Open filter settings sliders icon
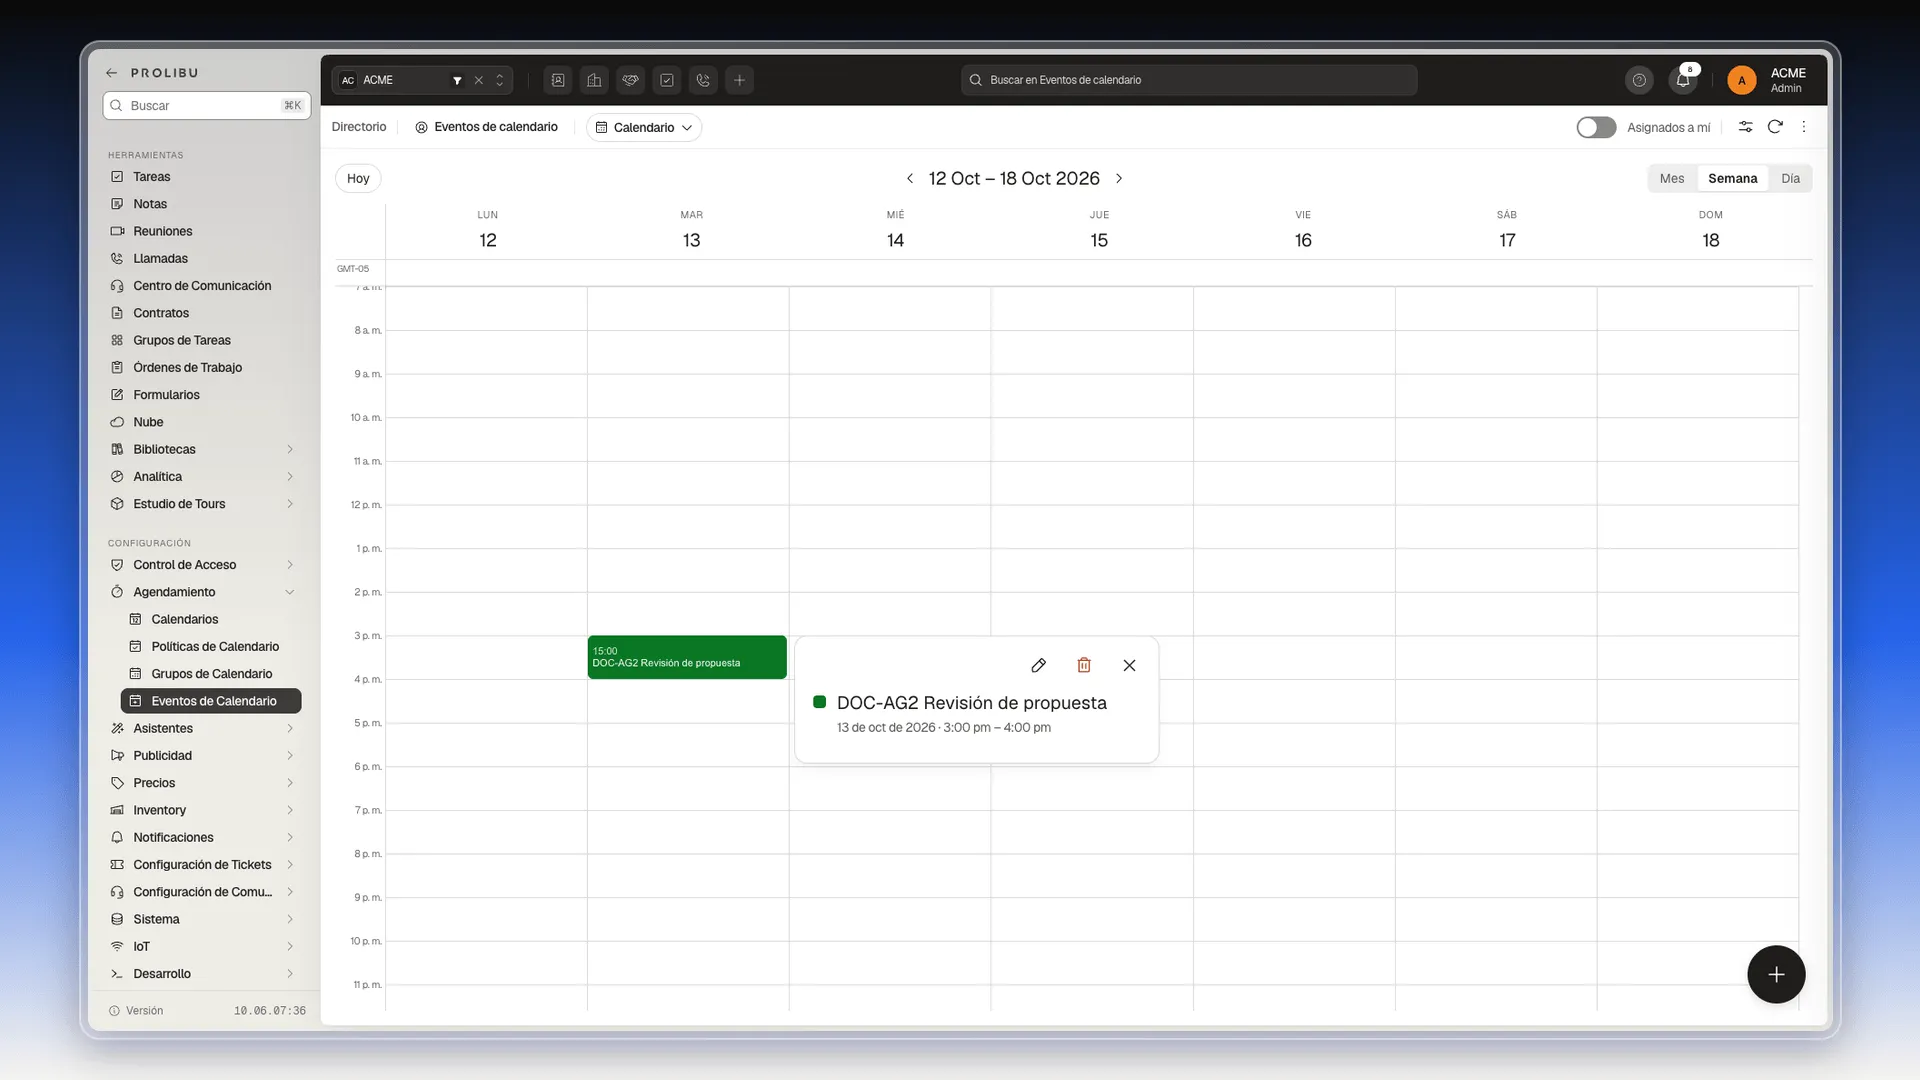The image size is (1920, 1080). point(1745,127)
